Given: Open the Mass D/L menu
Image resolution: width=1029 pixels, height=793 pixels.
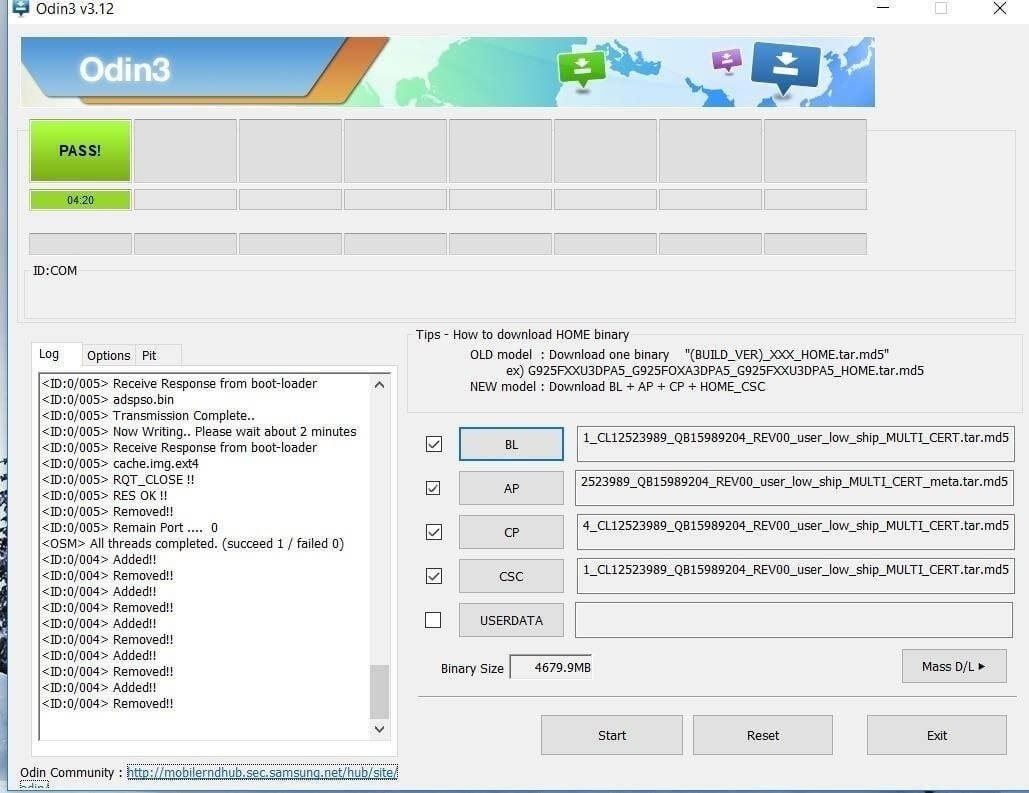Looking at the screenshot, I should [x=953, y=666].
